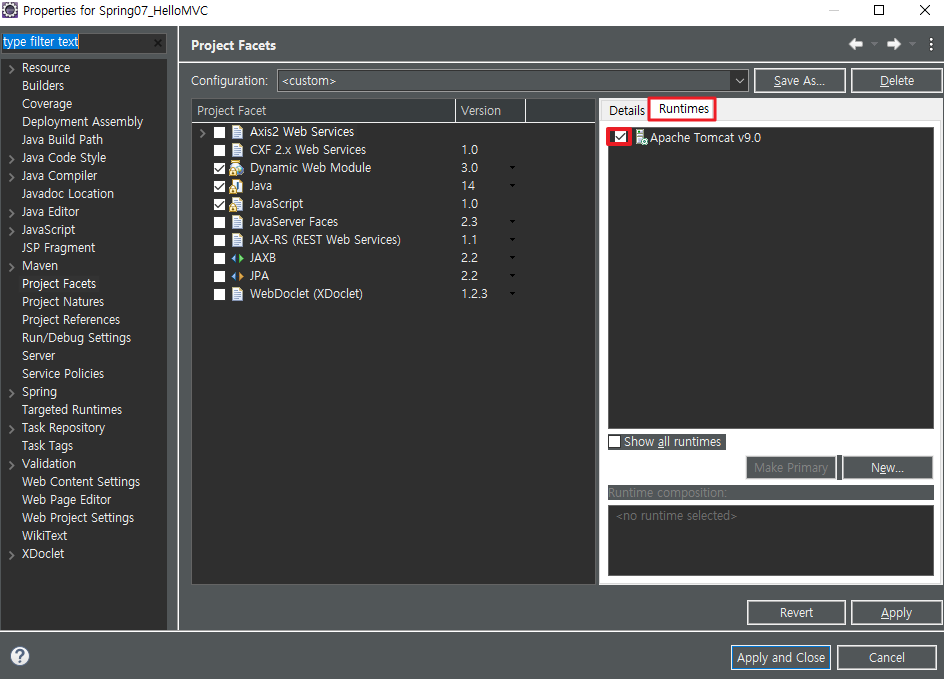Open help with the question mark icon
944x679 pixels.
tap(20, 656)
